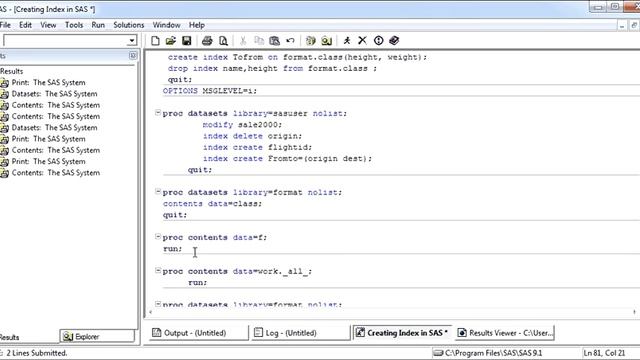Open Print Preview from the toolbar

click(223, 40)
